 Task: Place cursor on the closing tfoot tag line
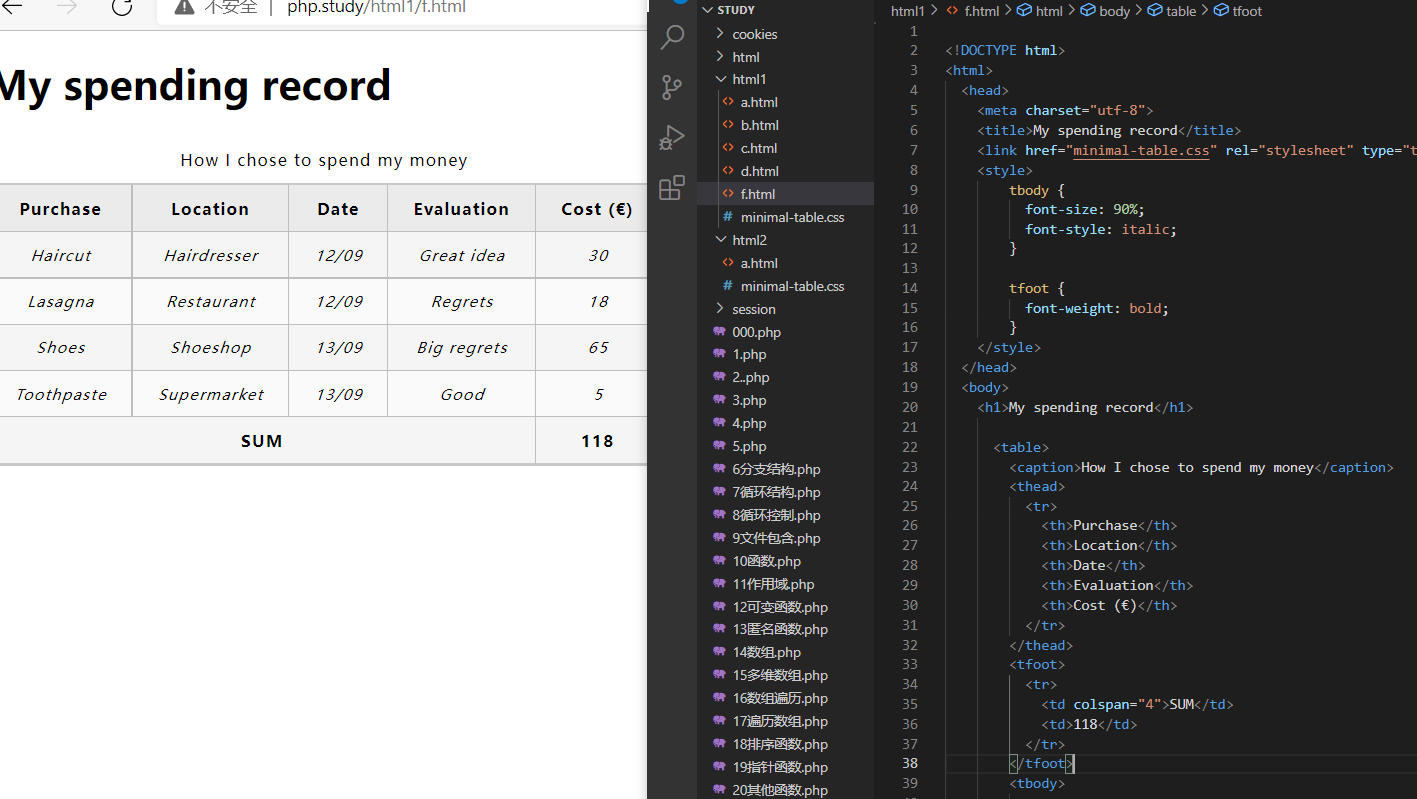(x=1041, y=763)
